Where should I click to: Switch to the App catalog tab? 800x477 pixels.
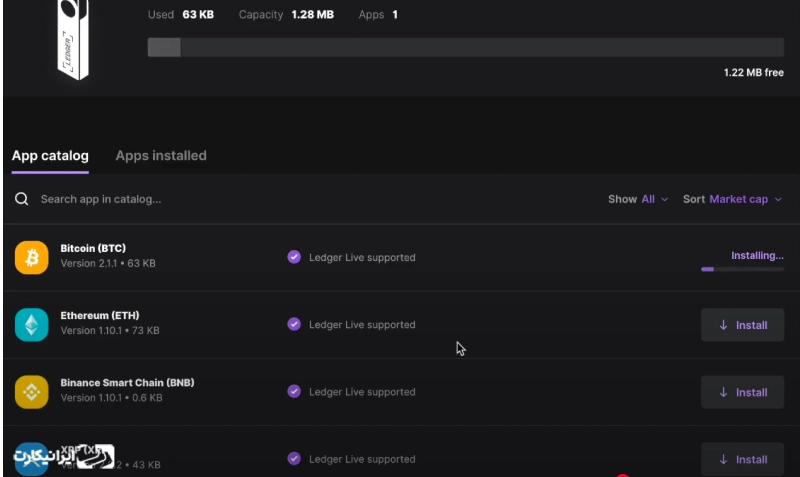tap(50, 156)
